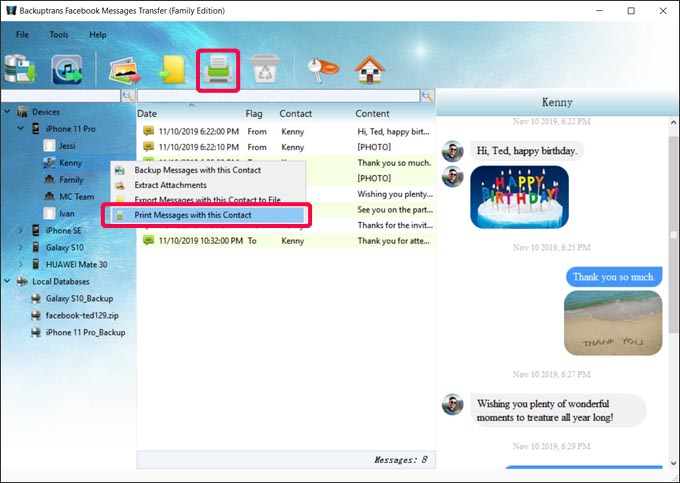Click the chat panel vertical scrollbar
680x483 pixels.
tap(673, 234)
